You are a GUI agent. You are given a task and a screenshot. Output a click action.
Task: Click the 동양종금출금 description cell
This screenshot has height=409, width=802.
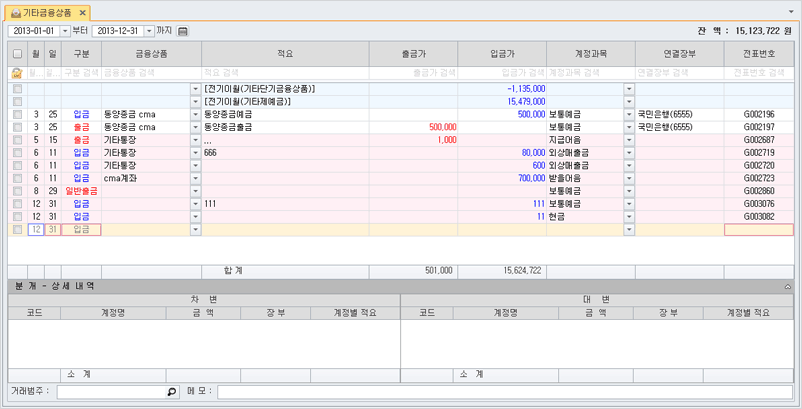[285, 127]
